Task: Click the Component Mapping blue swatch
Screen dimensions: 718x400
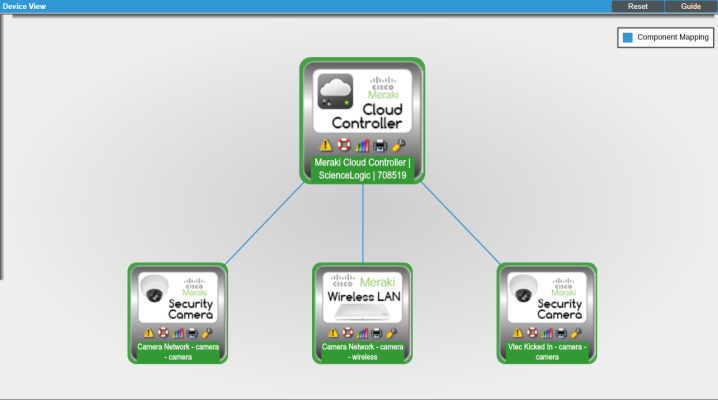Action: pos(628,38)
